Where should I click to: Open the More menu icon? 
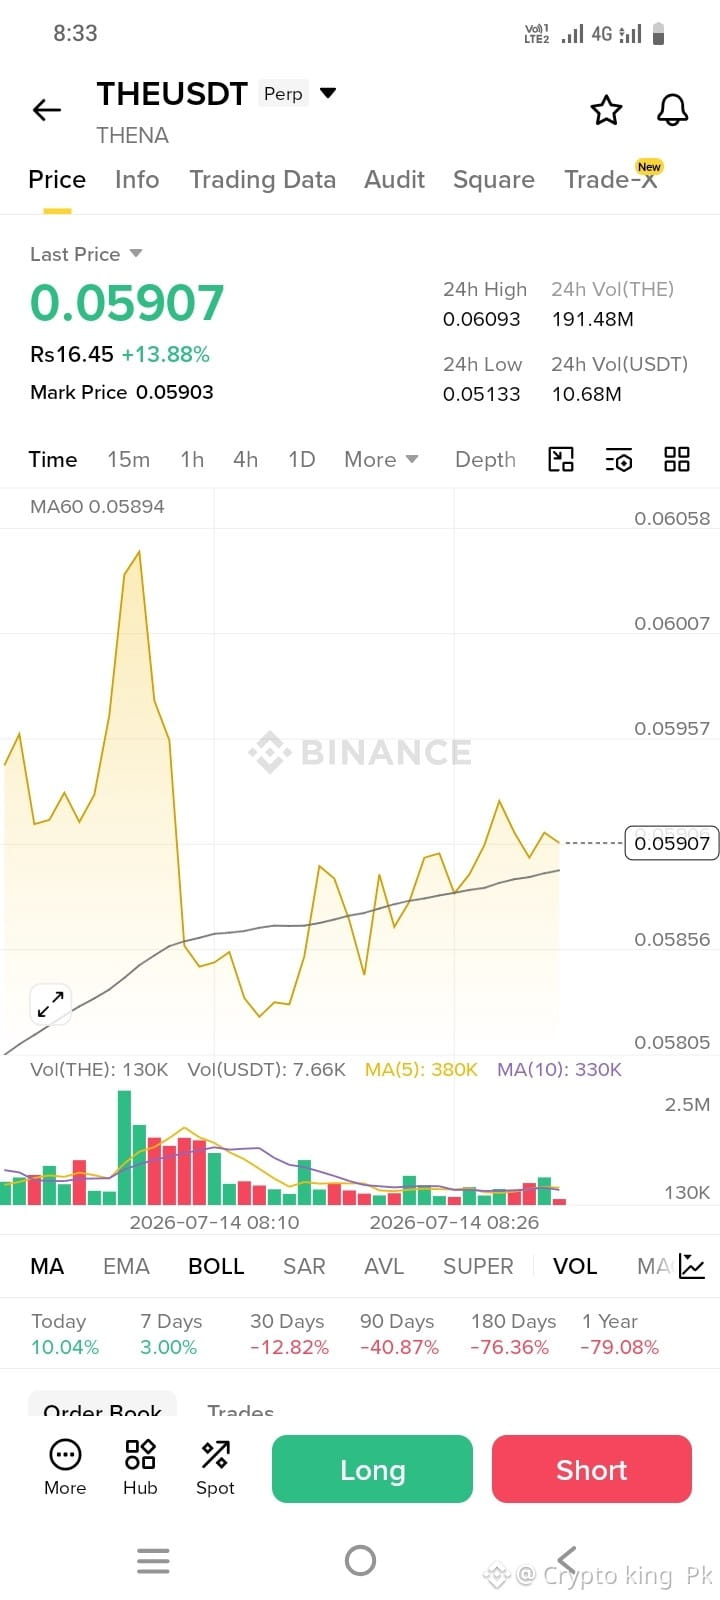[65, 1468]
